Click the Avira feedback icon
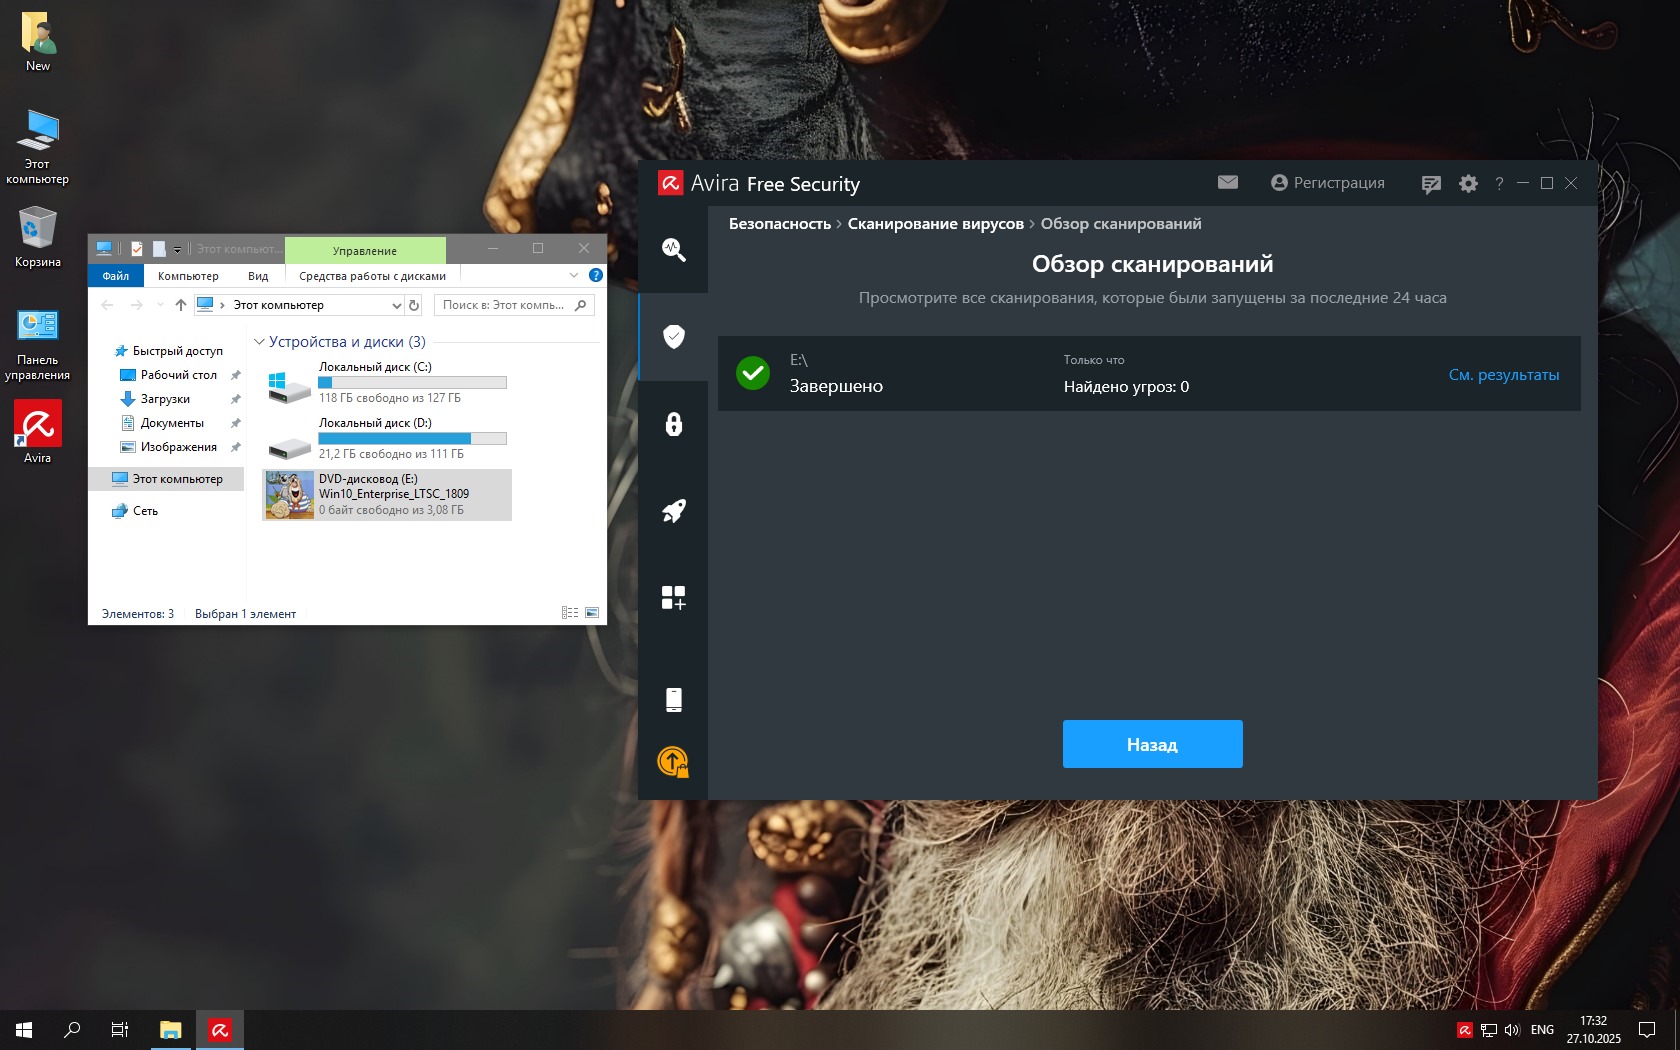 [1431, 184]
